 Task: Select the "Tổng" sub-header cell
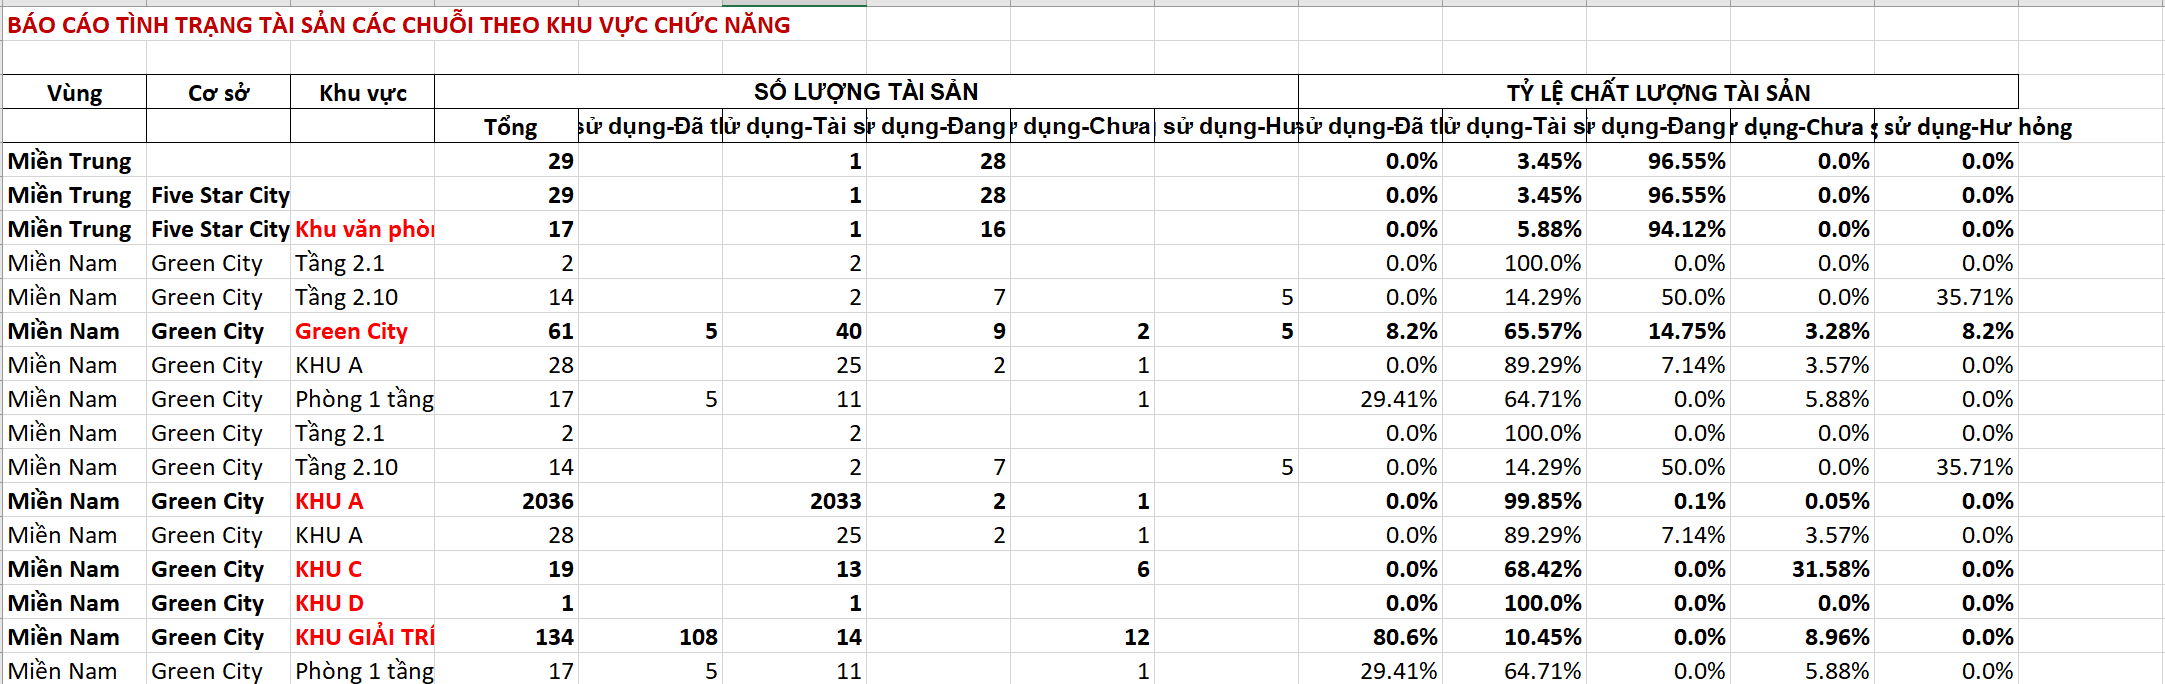[509, 127]
